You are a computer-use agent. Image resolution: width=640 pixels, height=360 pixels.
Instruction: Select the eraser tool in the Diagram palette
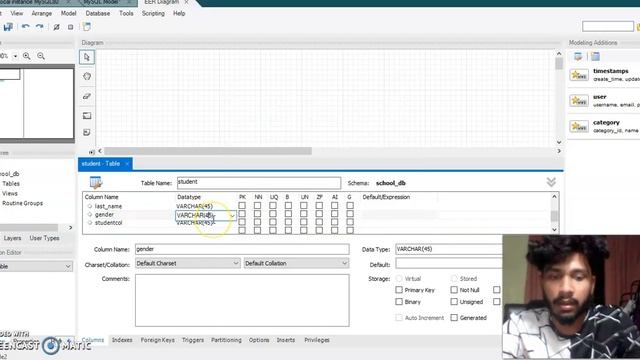coord(87,96)
